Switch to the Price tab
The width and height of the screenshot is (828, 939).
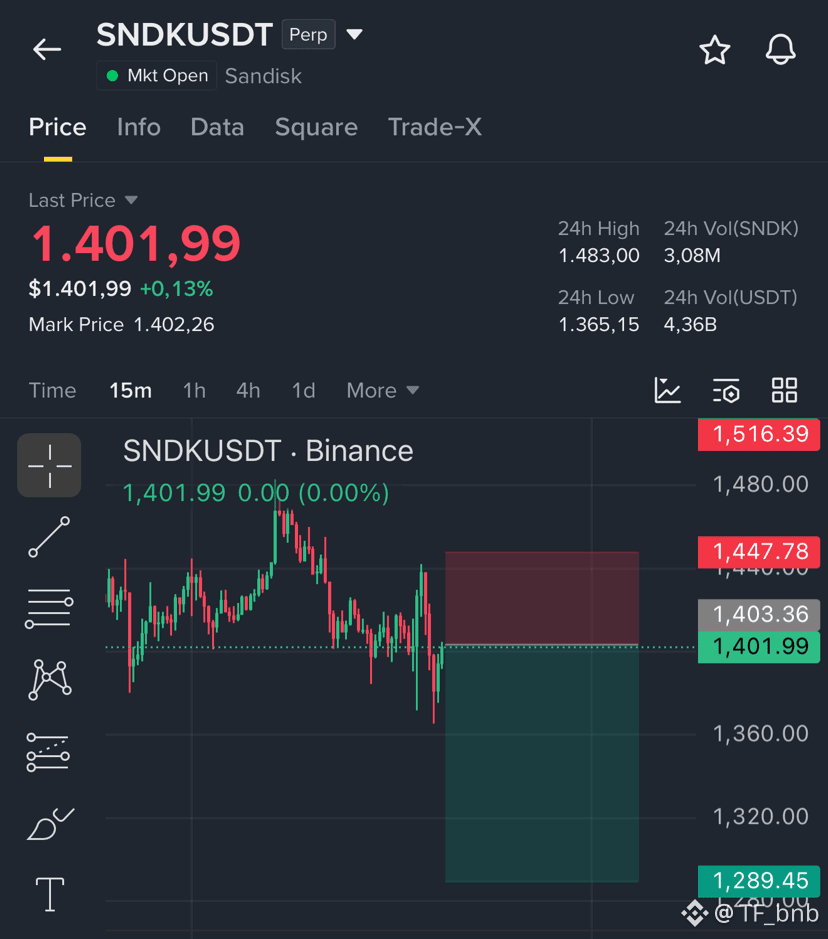(x=57, y=127)
